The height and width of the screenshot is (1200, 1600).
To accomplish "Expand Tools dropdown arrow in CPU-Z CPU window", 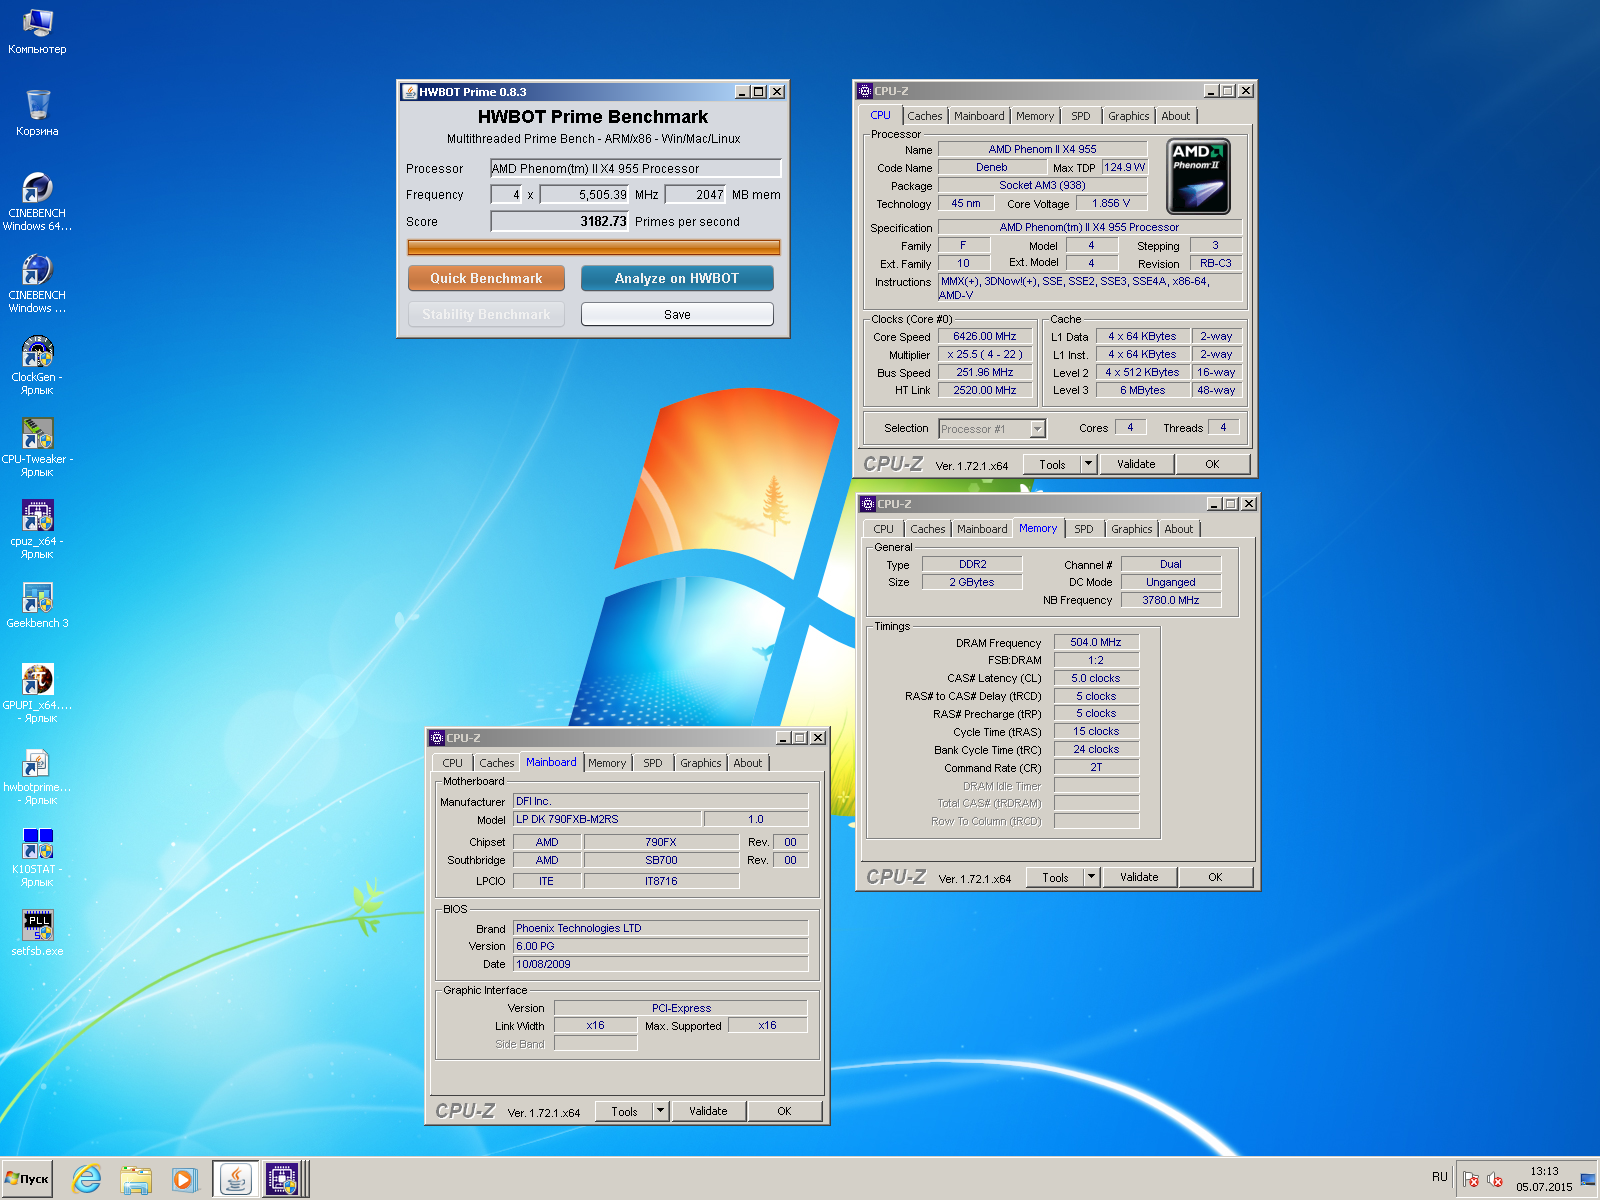I will [1088, 464].
